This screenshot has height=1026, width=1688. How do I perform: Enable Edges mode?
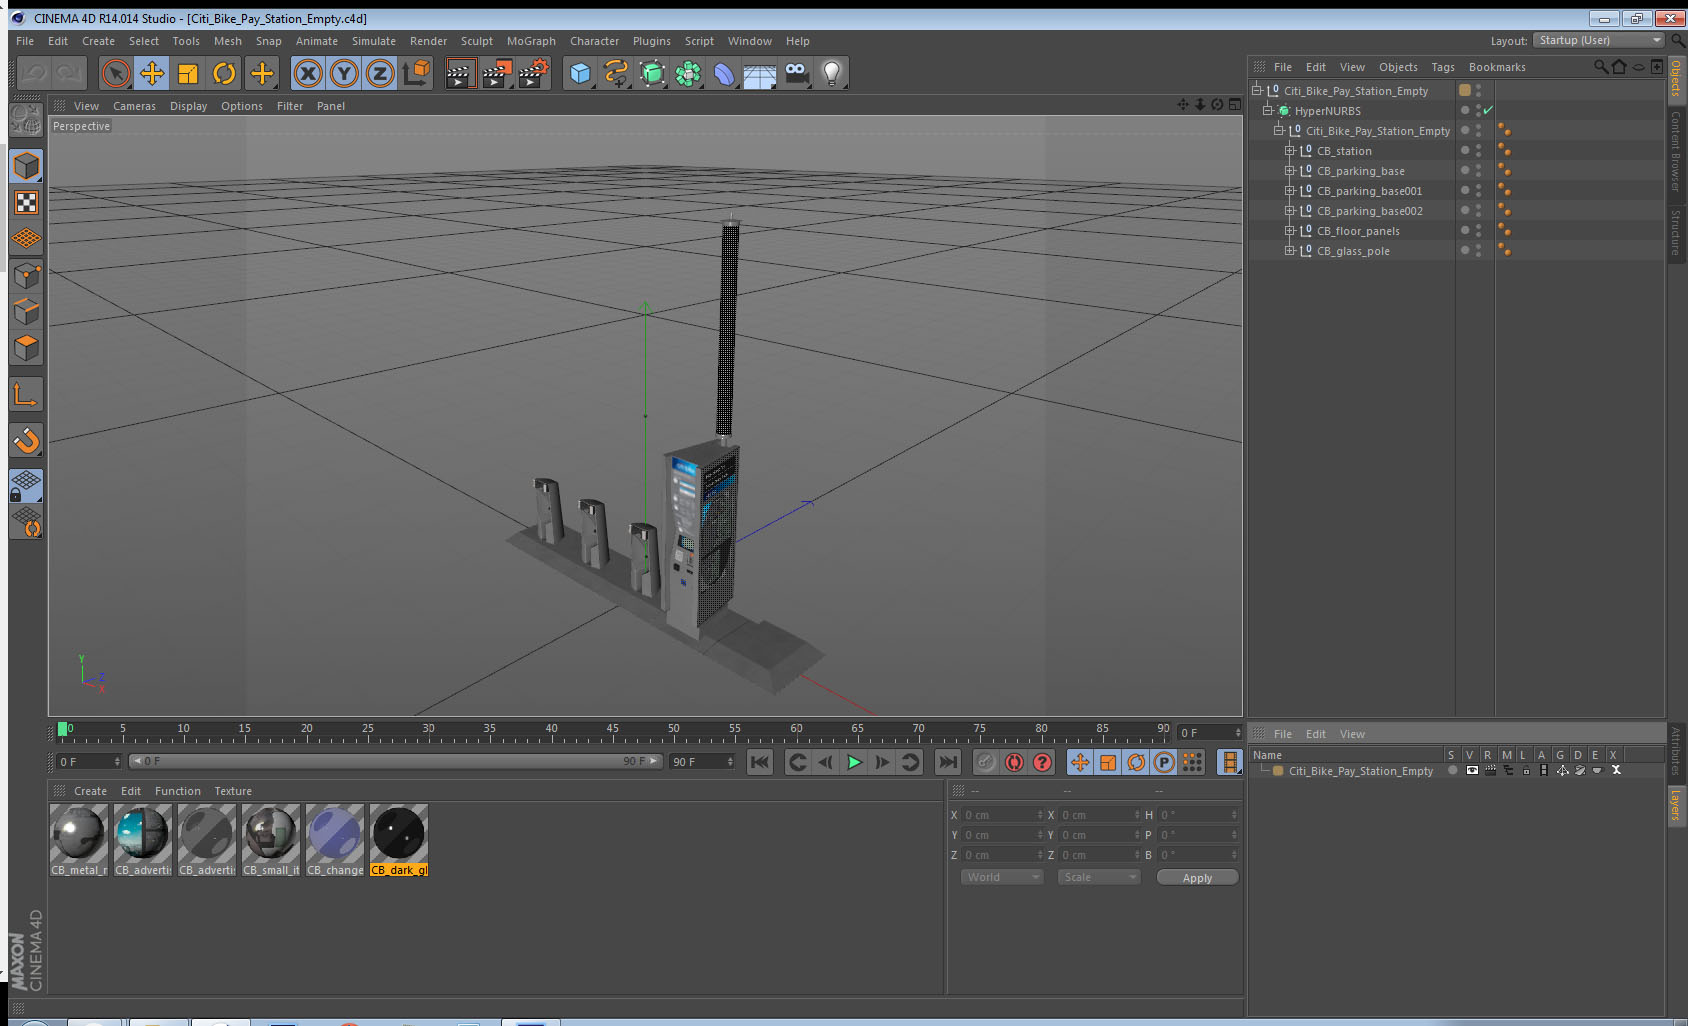[x=27, y=311]
